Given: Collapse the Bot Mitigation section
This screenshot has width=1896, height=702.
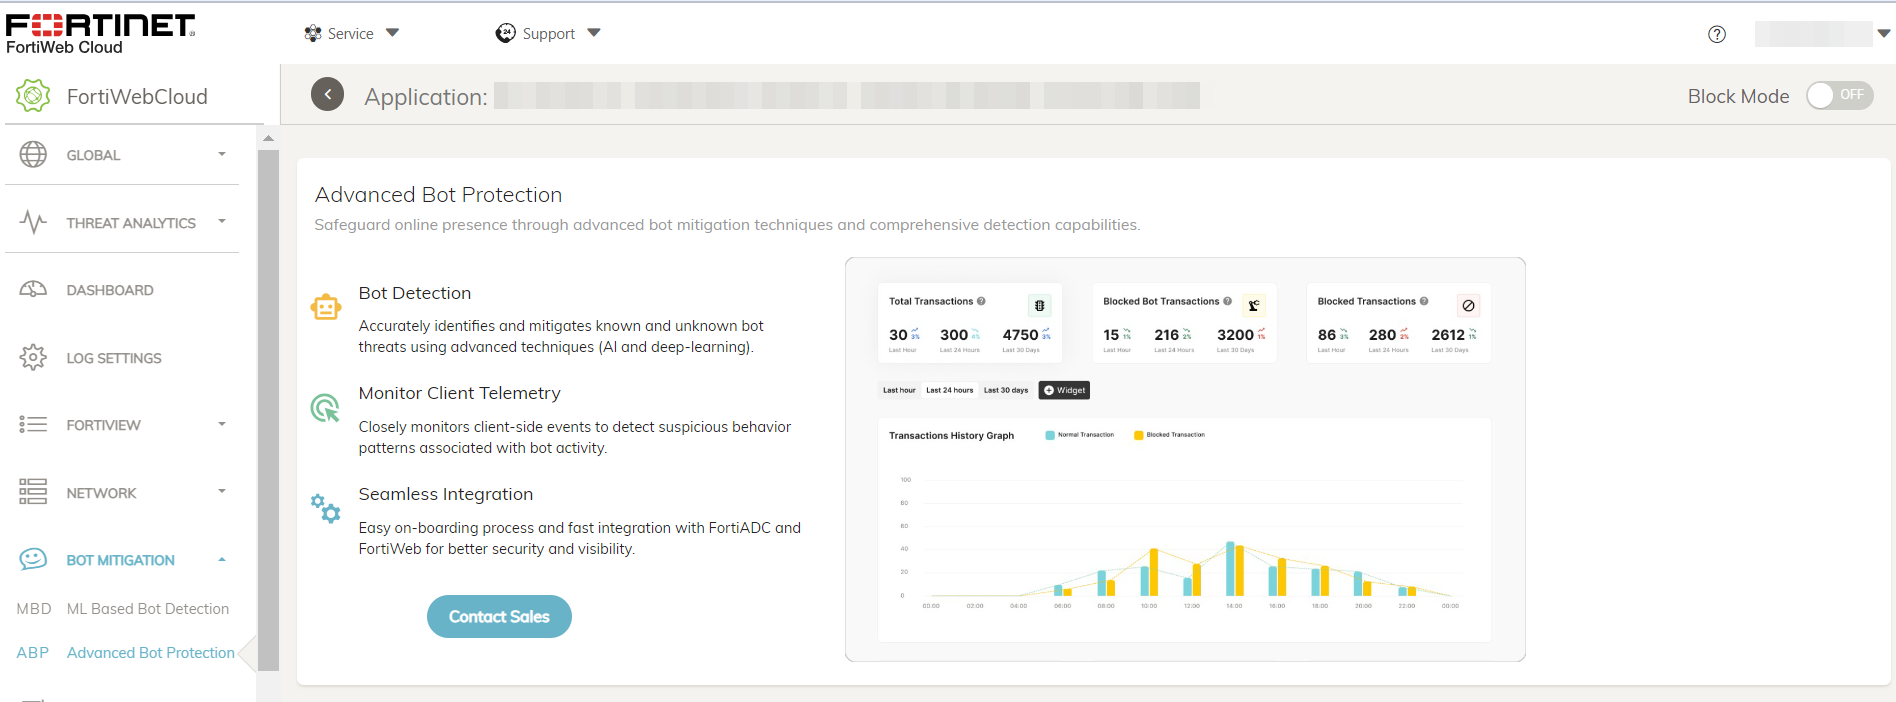Looking at the screenshot, I should point(222,560).
